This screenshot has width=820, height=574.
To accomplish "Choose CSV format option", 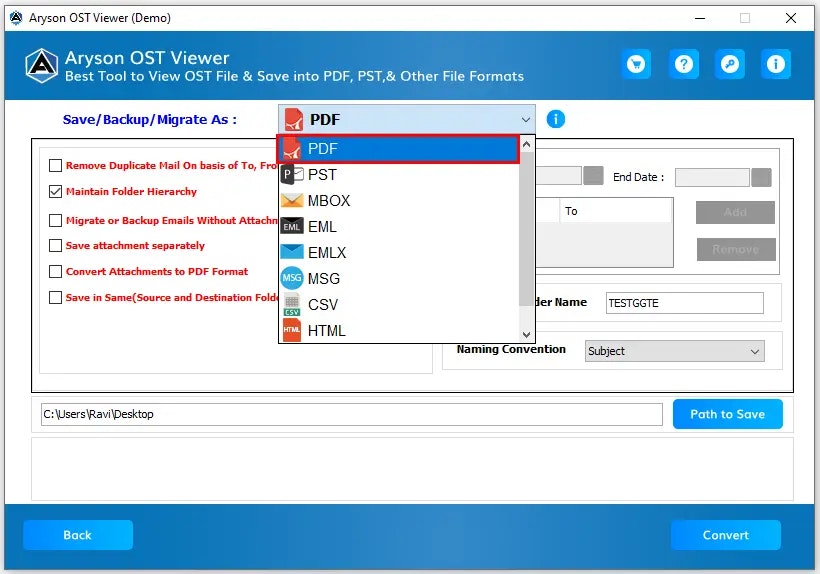I will [398, 305].
